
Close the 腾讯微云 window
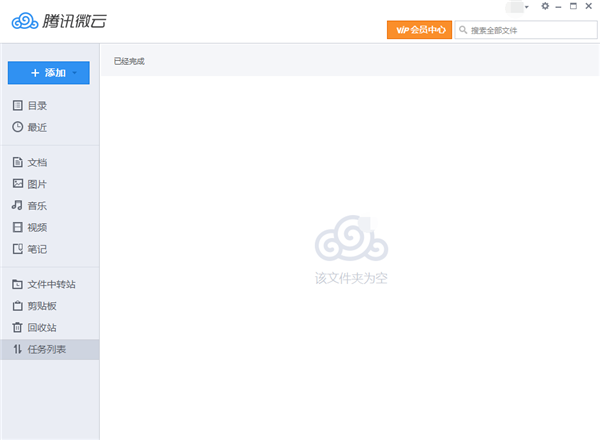pyautogui.click(x=589, y=6)
